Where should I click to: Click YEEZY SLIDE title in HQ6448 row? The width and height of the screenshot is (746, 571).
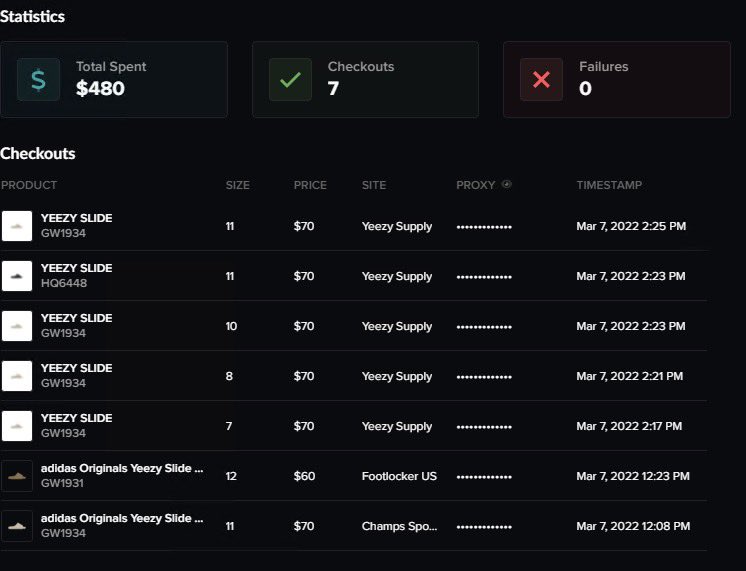[x=77, y=268]
